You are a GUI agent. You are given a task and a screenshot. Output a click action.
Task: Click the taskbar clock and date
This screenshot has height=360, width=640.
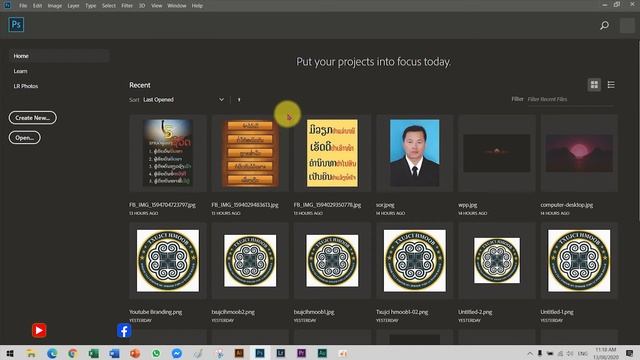[x=606, y=353]
